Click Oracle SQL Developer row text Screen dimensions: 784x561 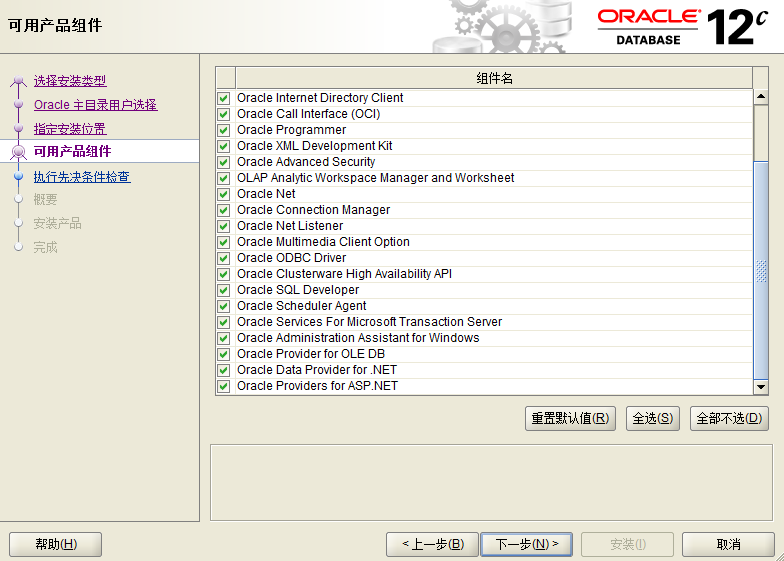click(298, 290)
